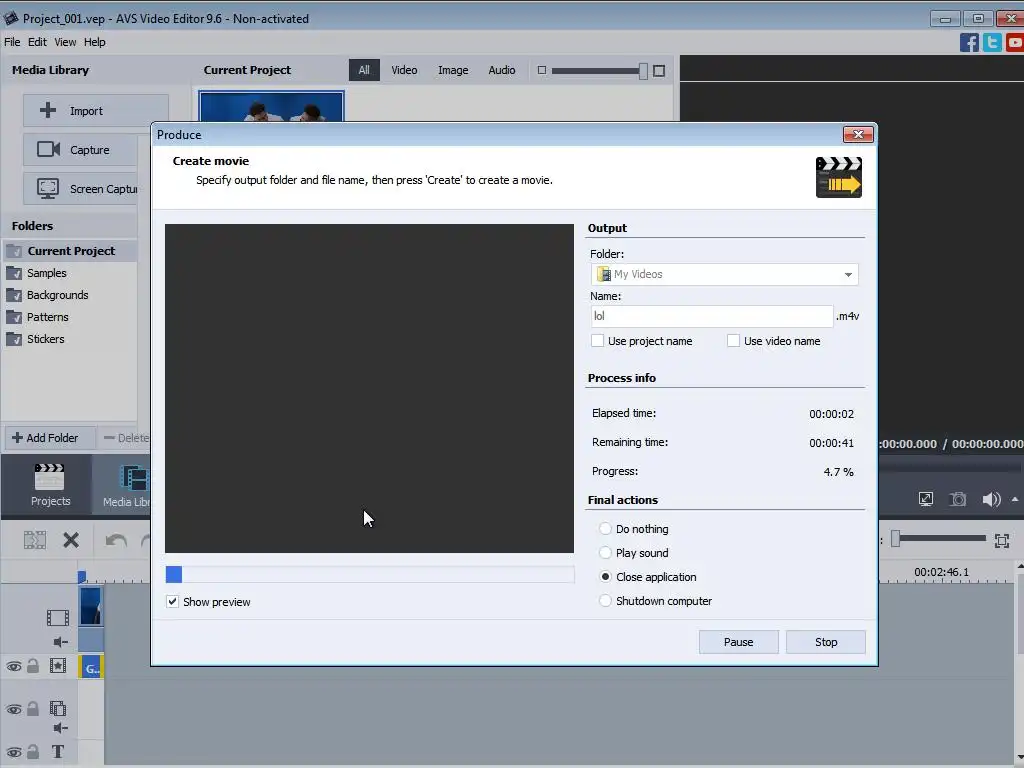This screenshot has height=768, width=1024.
Task: Toggle lock on the overlay track
Action: (33, 708)
